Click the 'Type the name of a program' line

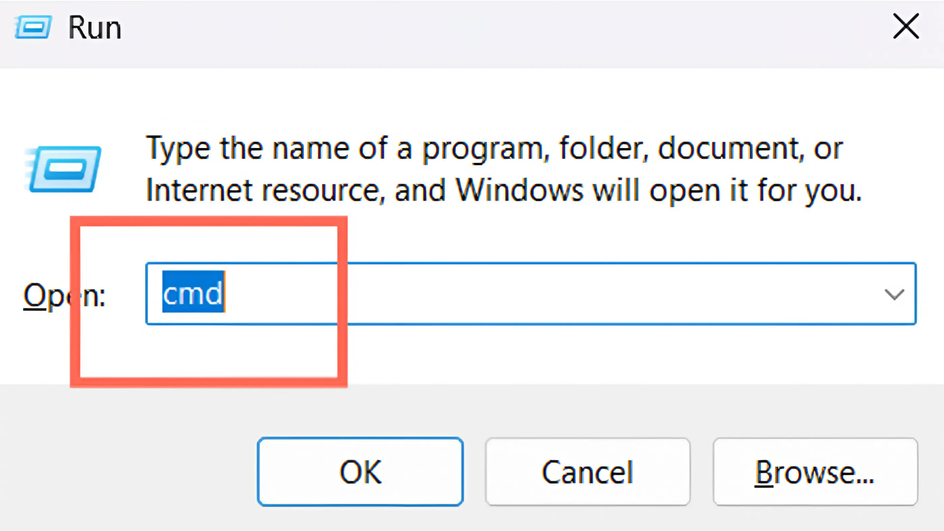tap(494, 148)
